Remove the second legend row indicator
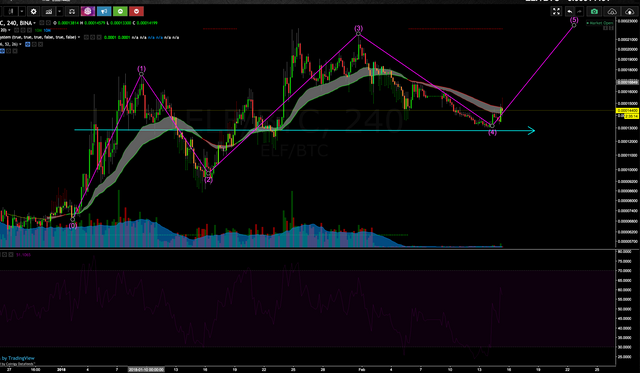 [x=29, y=30]
